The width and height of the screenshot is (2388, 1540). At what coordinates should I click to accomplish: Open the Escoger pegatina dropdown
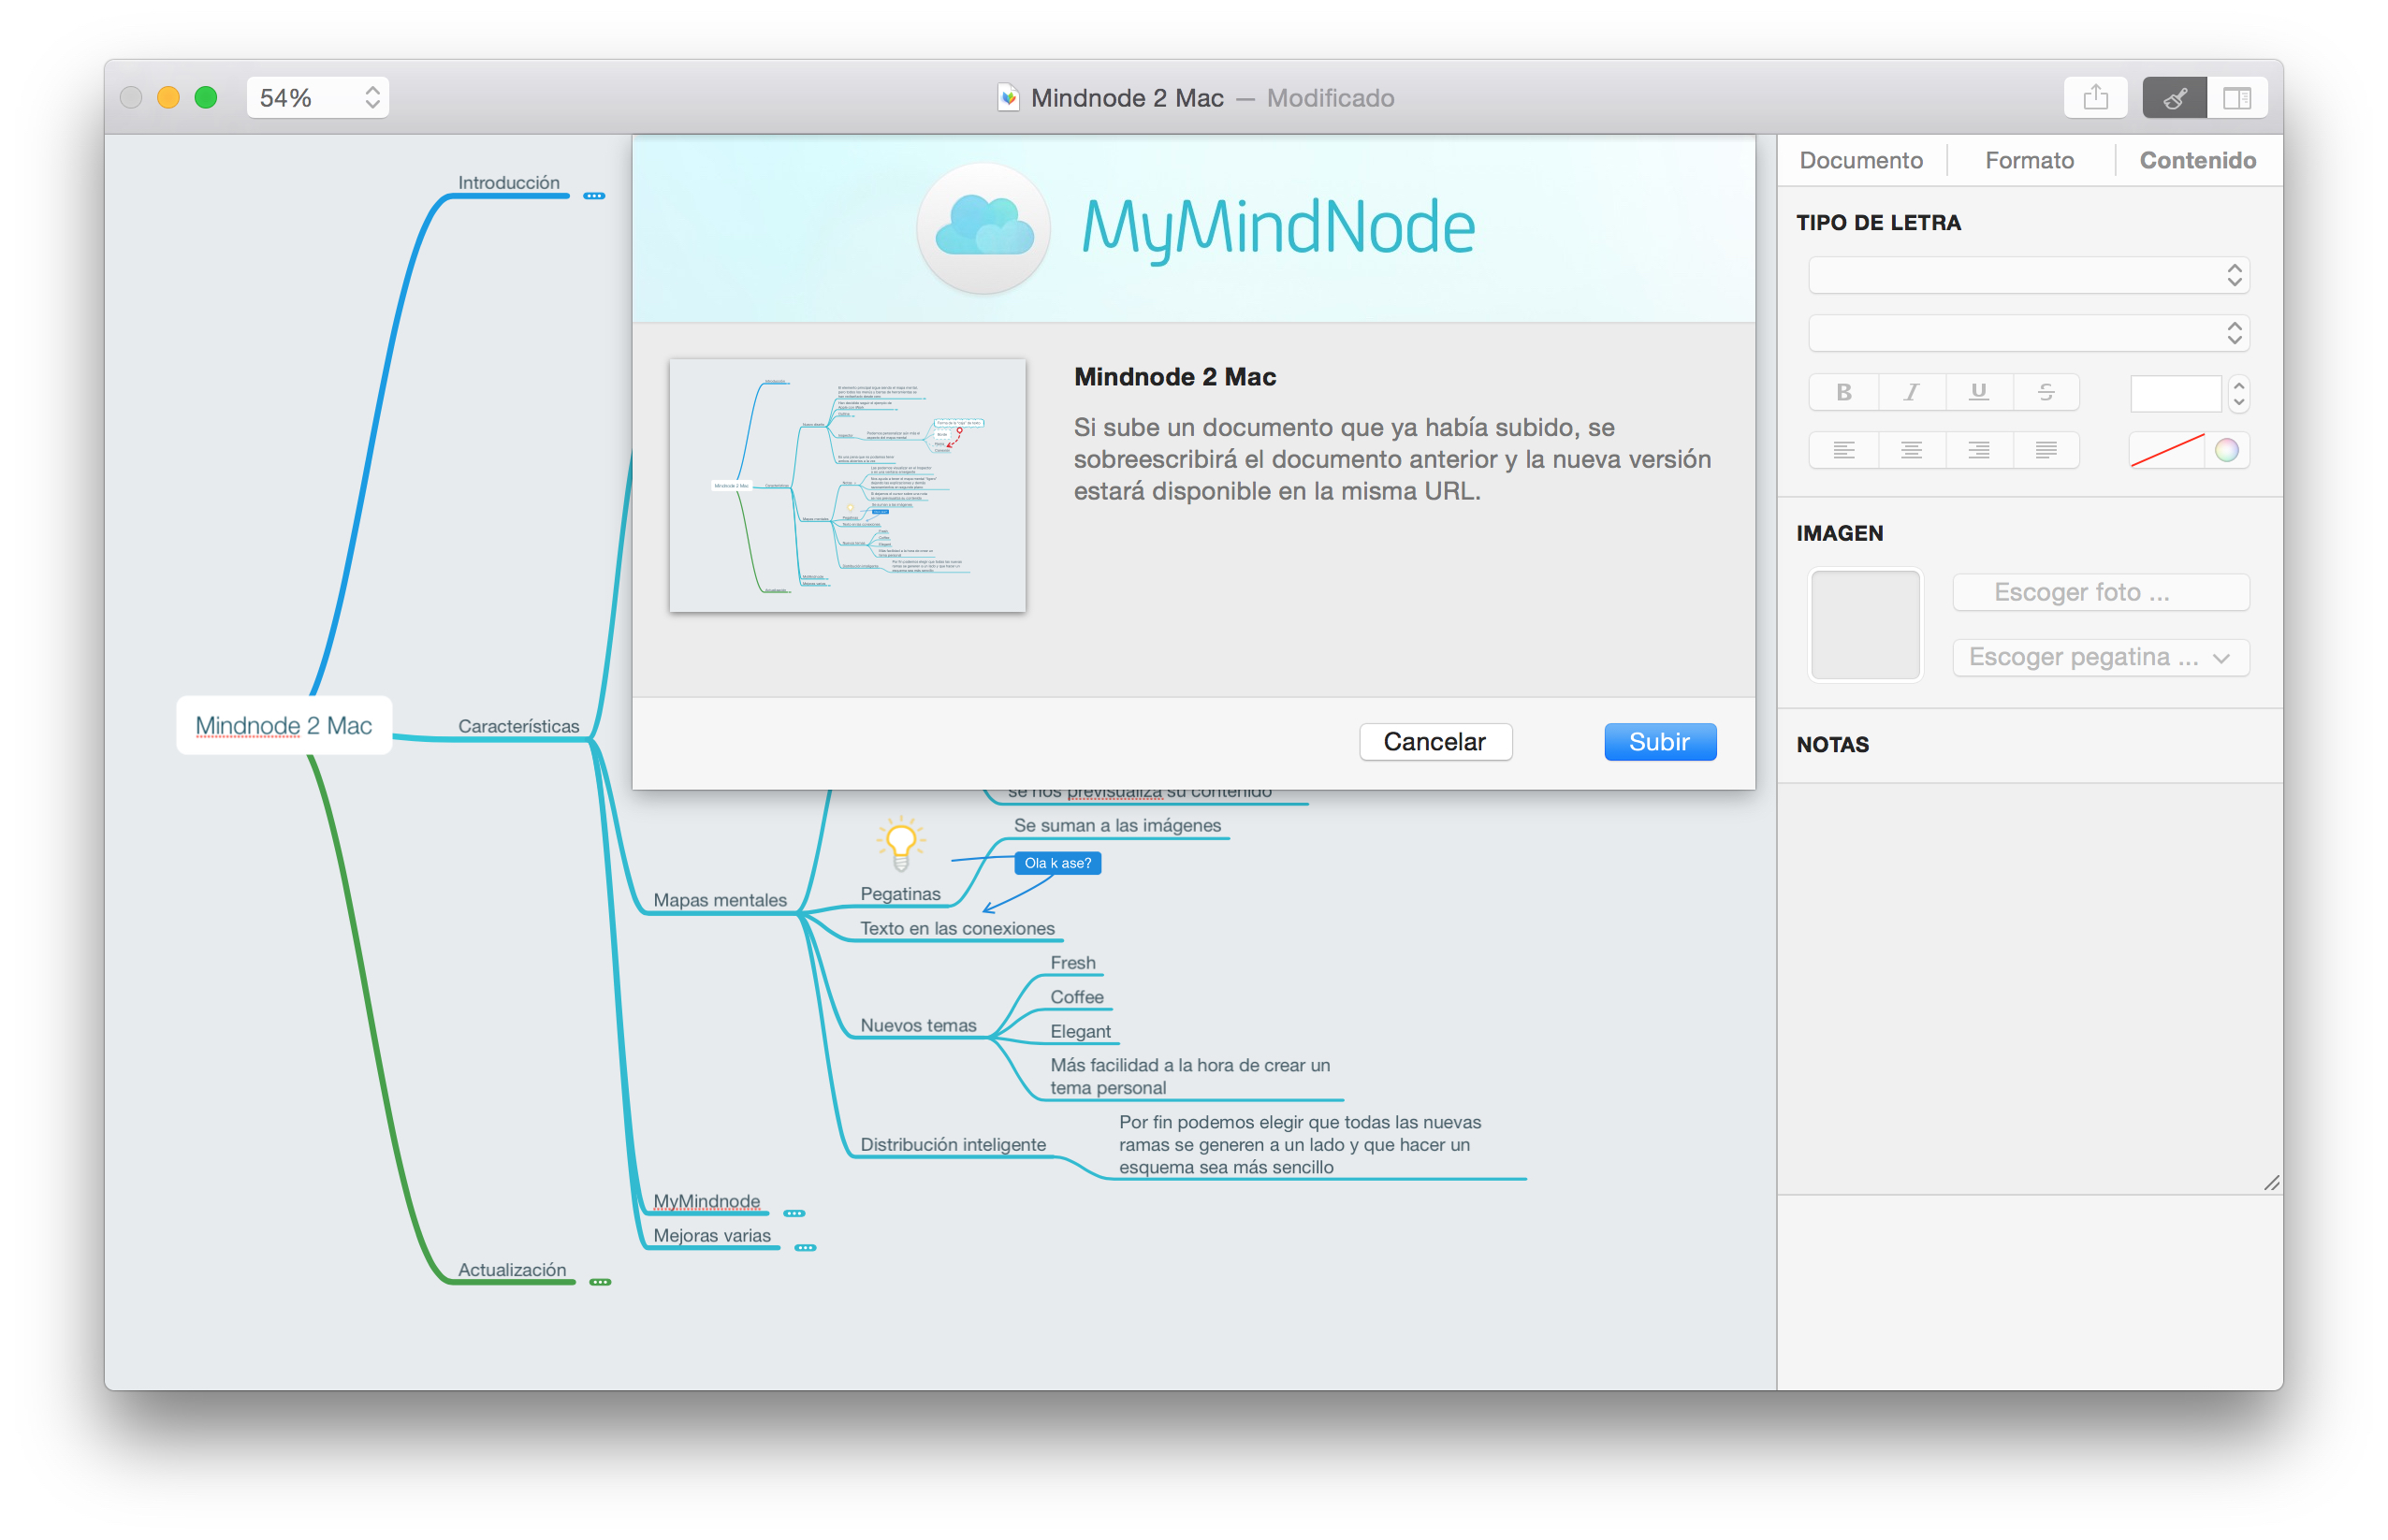click(2100, 657)
